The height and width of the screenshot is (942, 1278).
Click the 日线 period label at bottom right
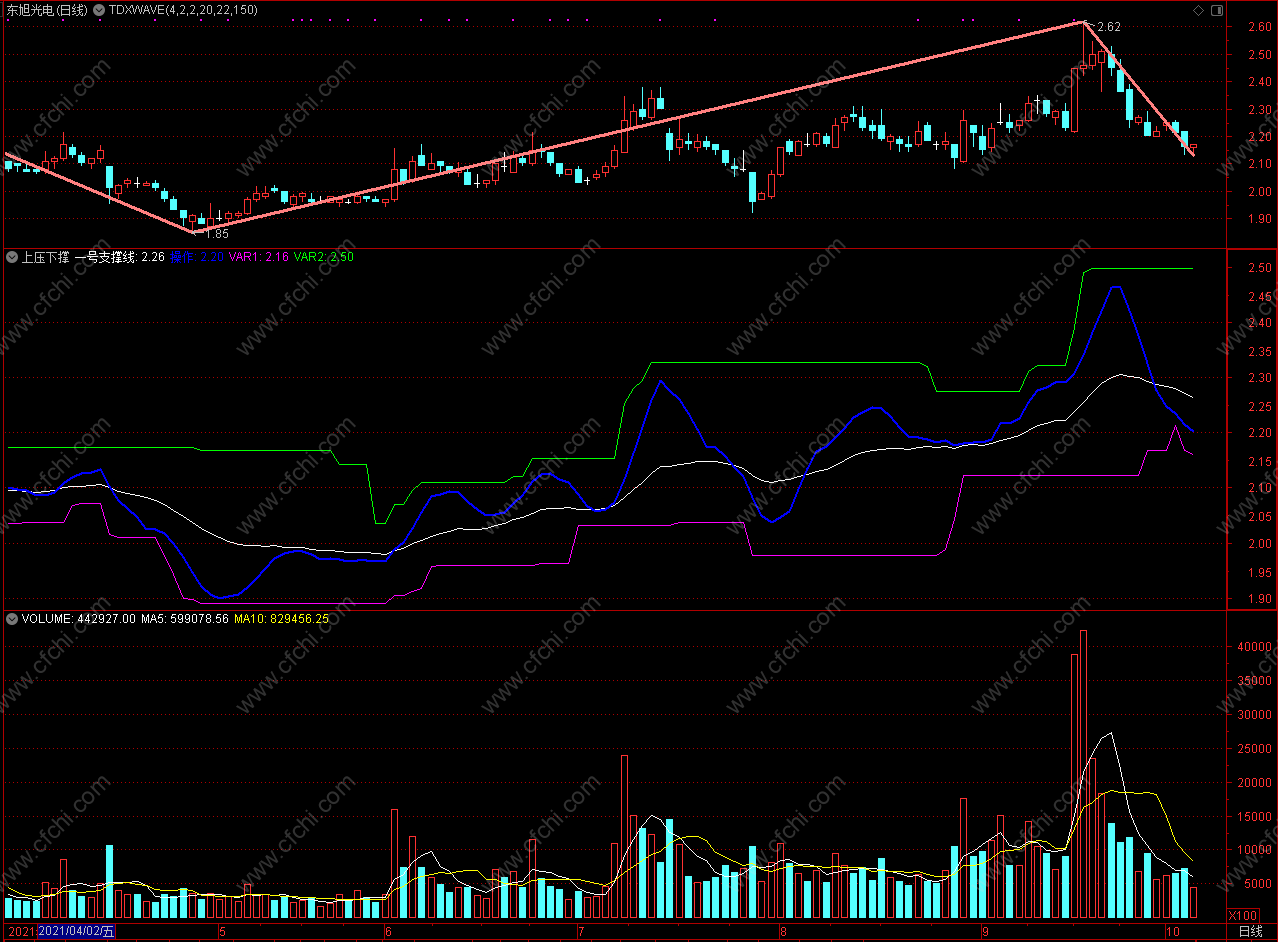pyautogui.click(x=1250, y=931)
